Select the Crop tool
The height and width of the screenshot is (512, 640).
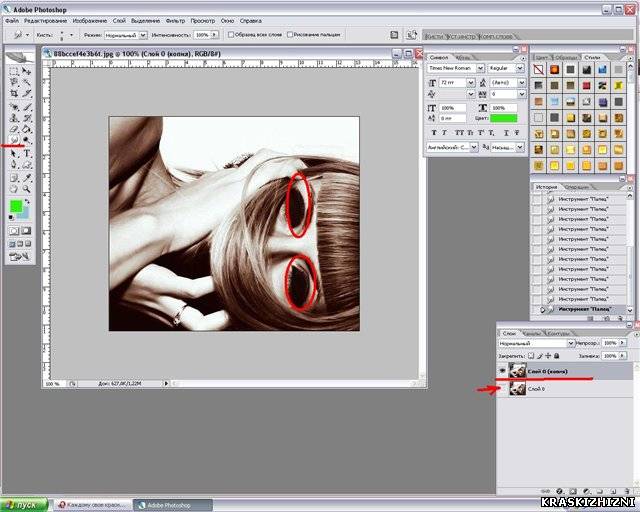pos(14,93)
